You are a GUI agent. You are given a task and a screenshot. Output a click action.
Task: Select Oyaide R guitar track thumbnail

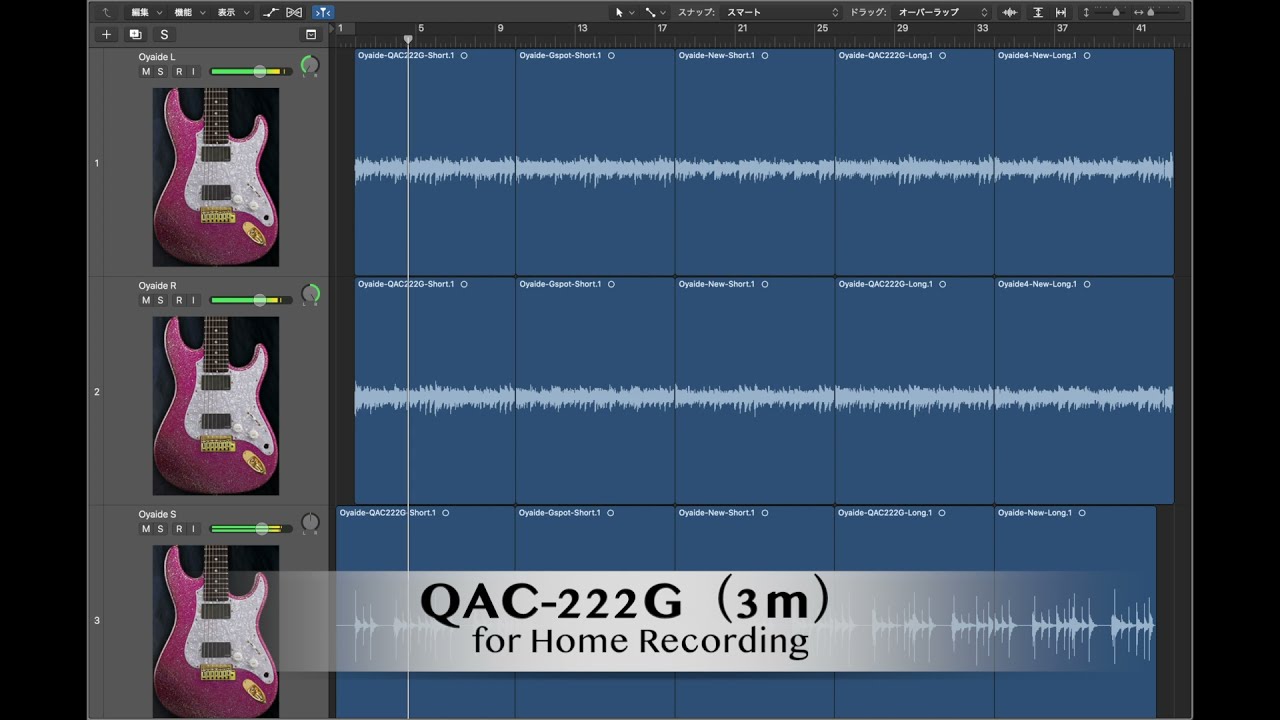(x=216, y=406)
